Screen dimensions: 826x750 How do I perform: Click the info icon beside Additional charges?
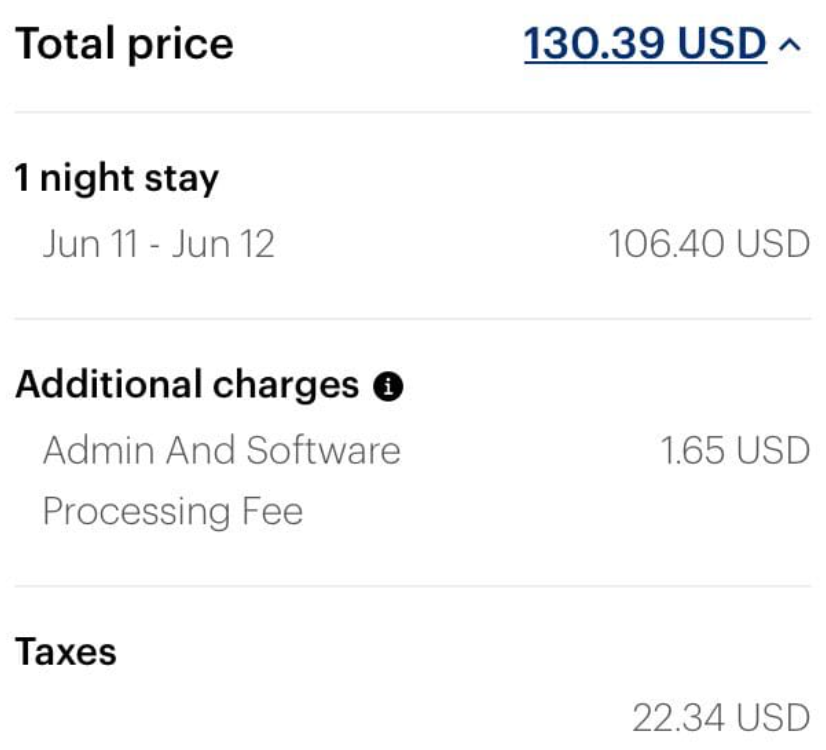point(388,387)
